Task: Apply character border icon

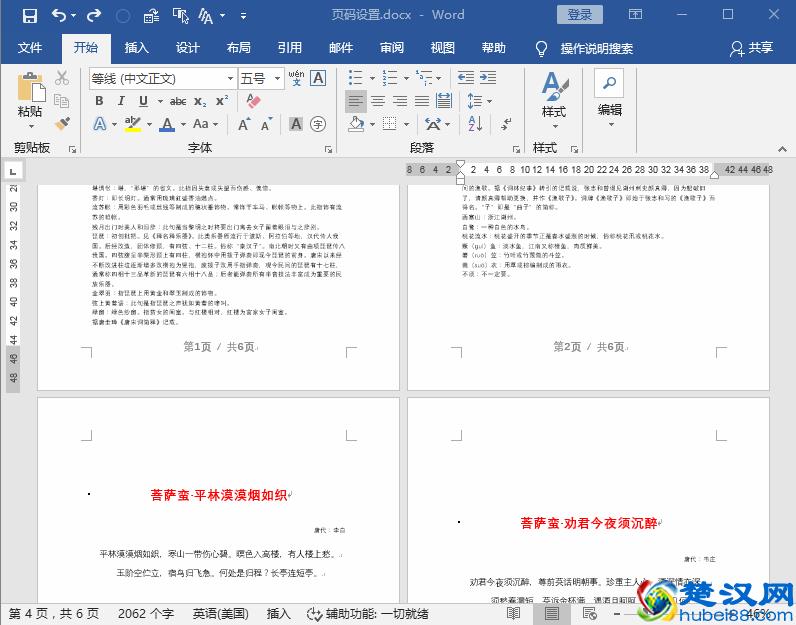Action: [318, 78]
